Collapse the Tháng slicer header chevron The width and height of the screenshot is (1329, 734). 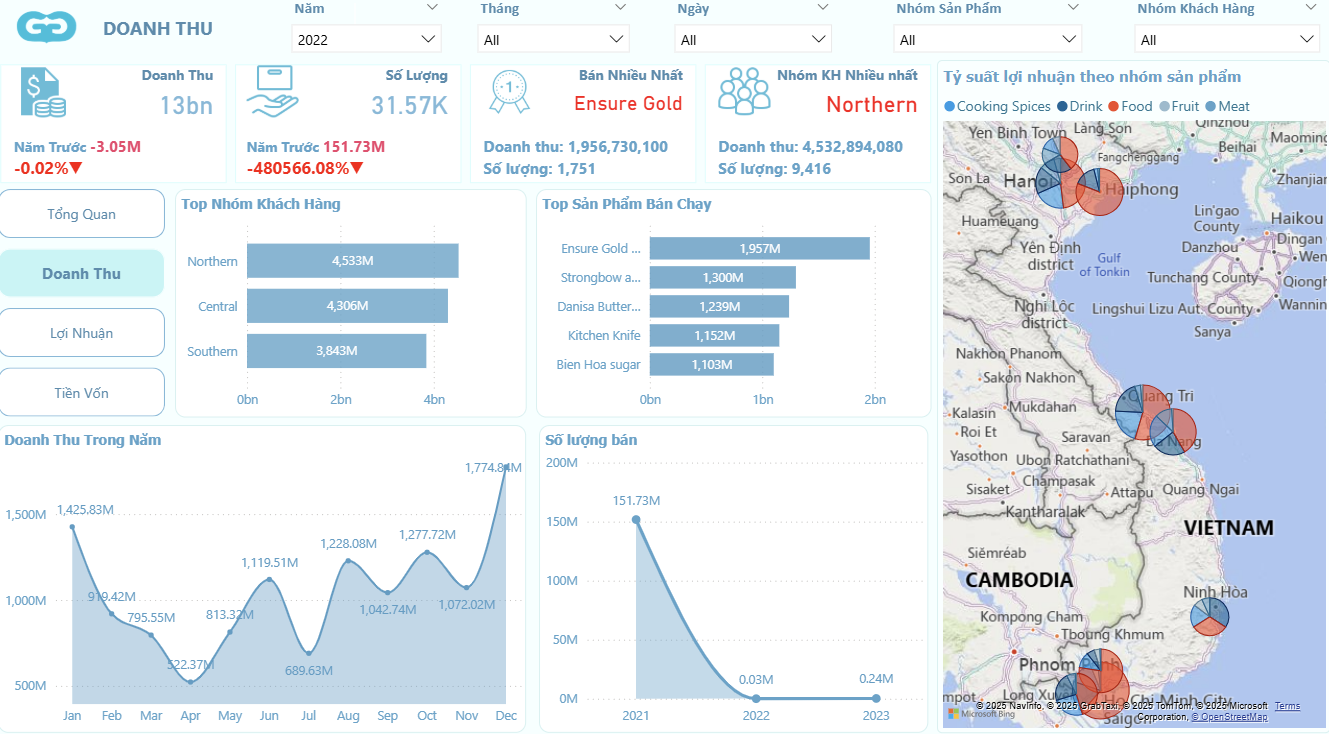pos(620,8)
